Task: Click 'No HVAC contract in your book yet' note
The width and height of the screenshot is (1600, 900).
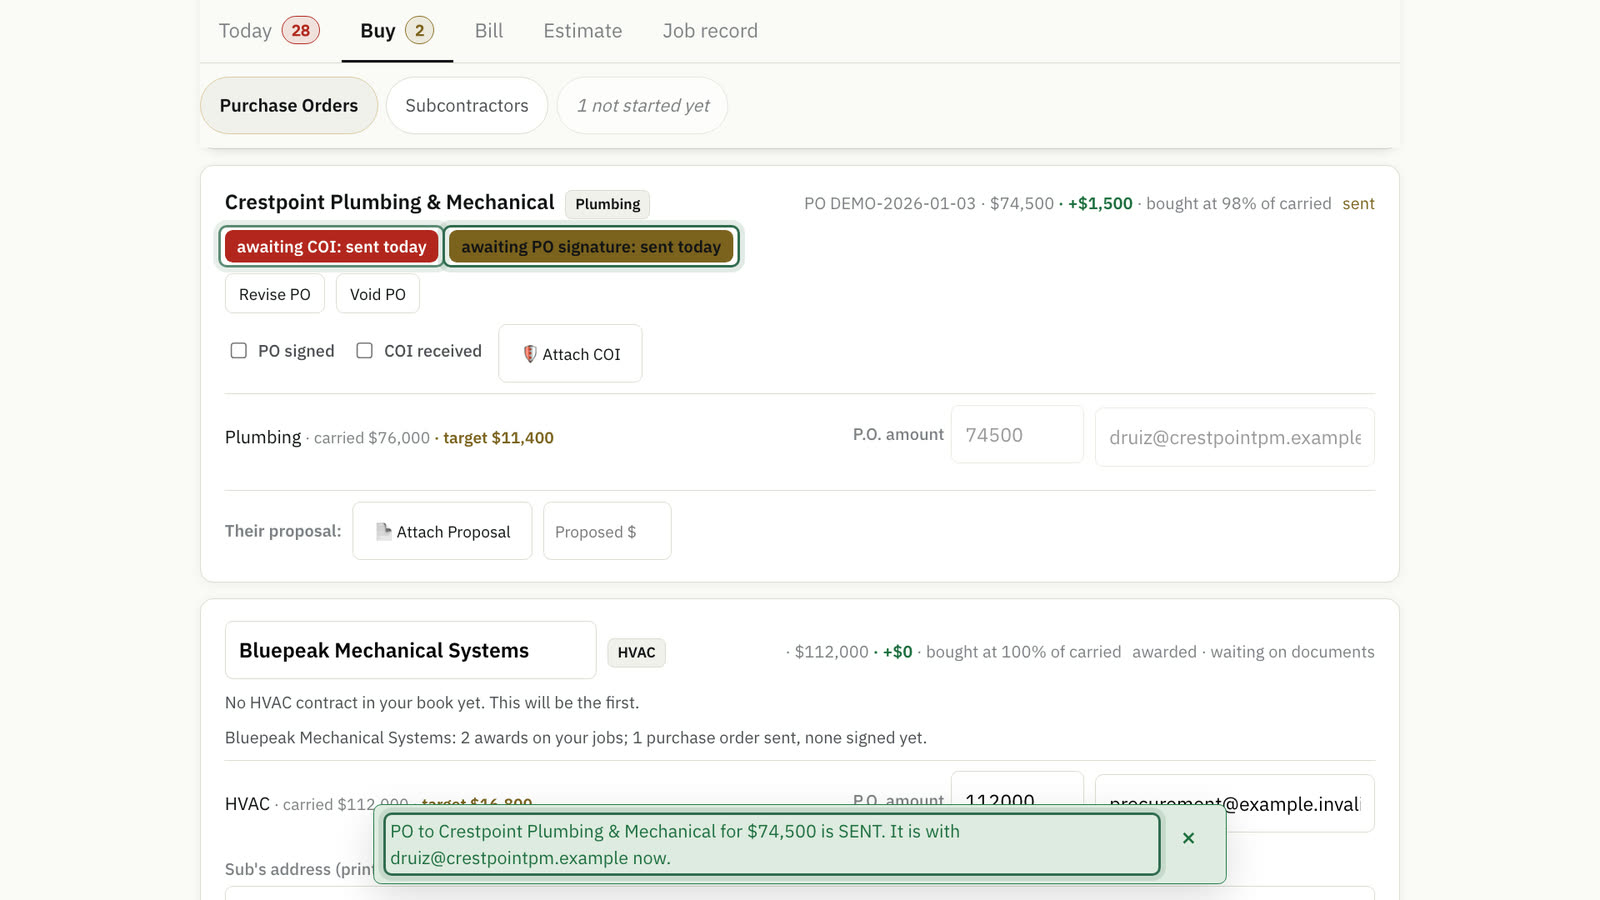Action: [x=432, y=703]
